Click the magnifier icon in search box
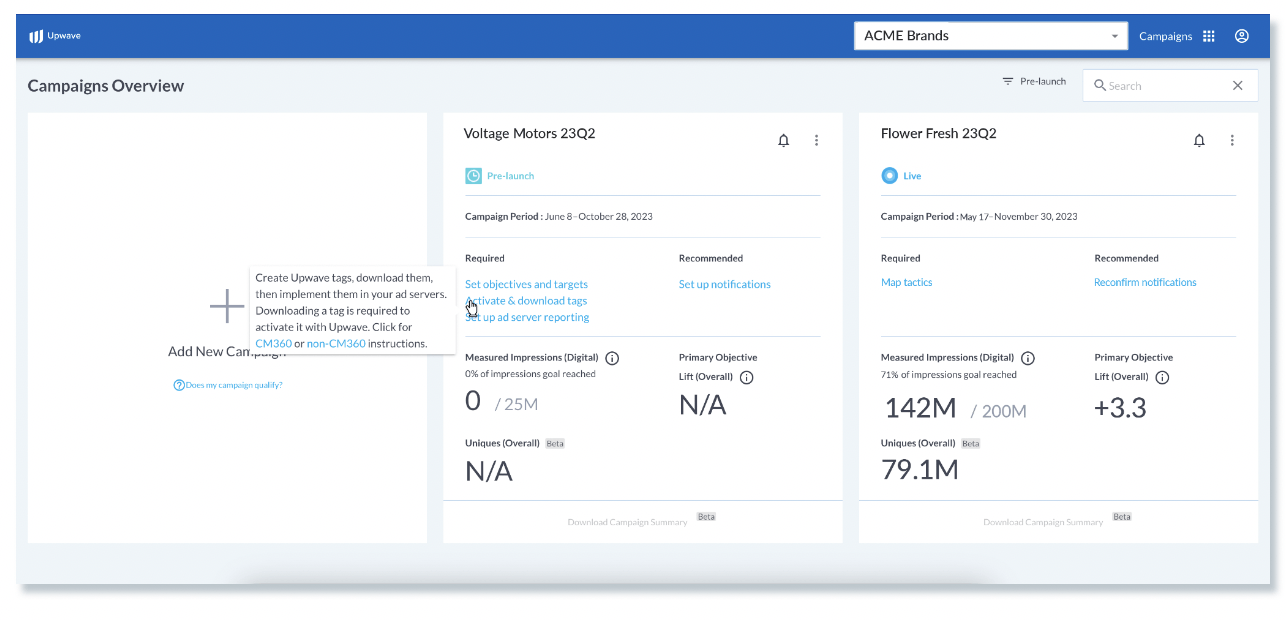The width and height of the screenshot is (1286, 620). click(1100, 86)
